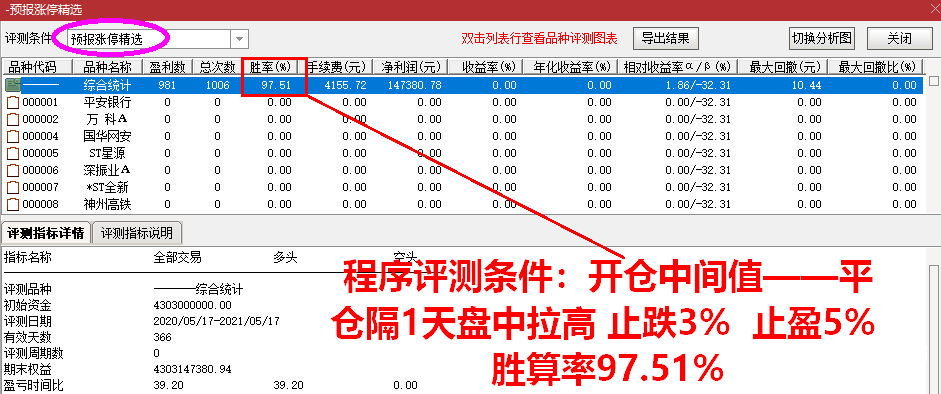Screen dimensions: 941x394
Task: Click the 评测周期数 label
Action: coord(34,353)
